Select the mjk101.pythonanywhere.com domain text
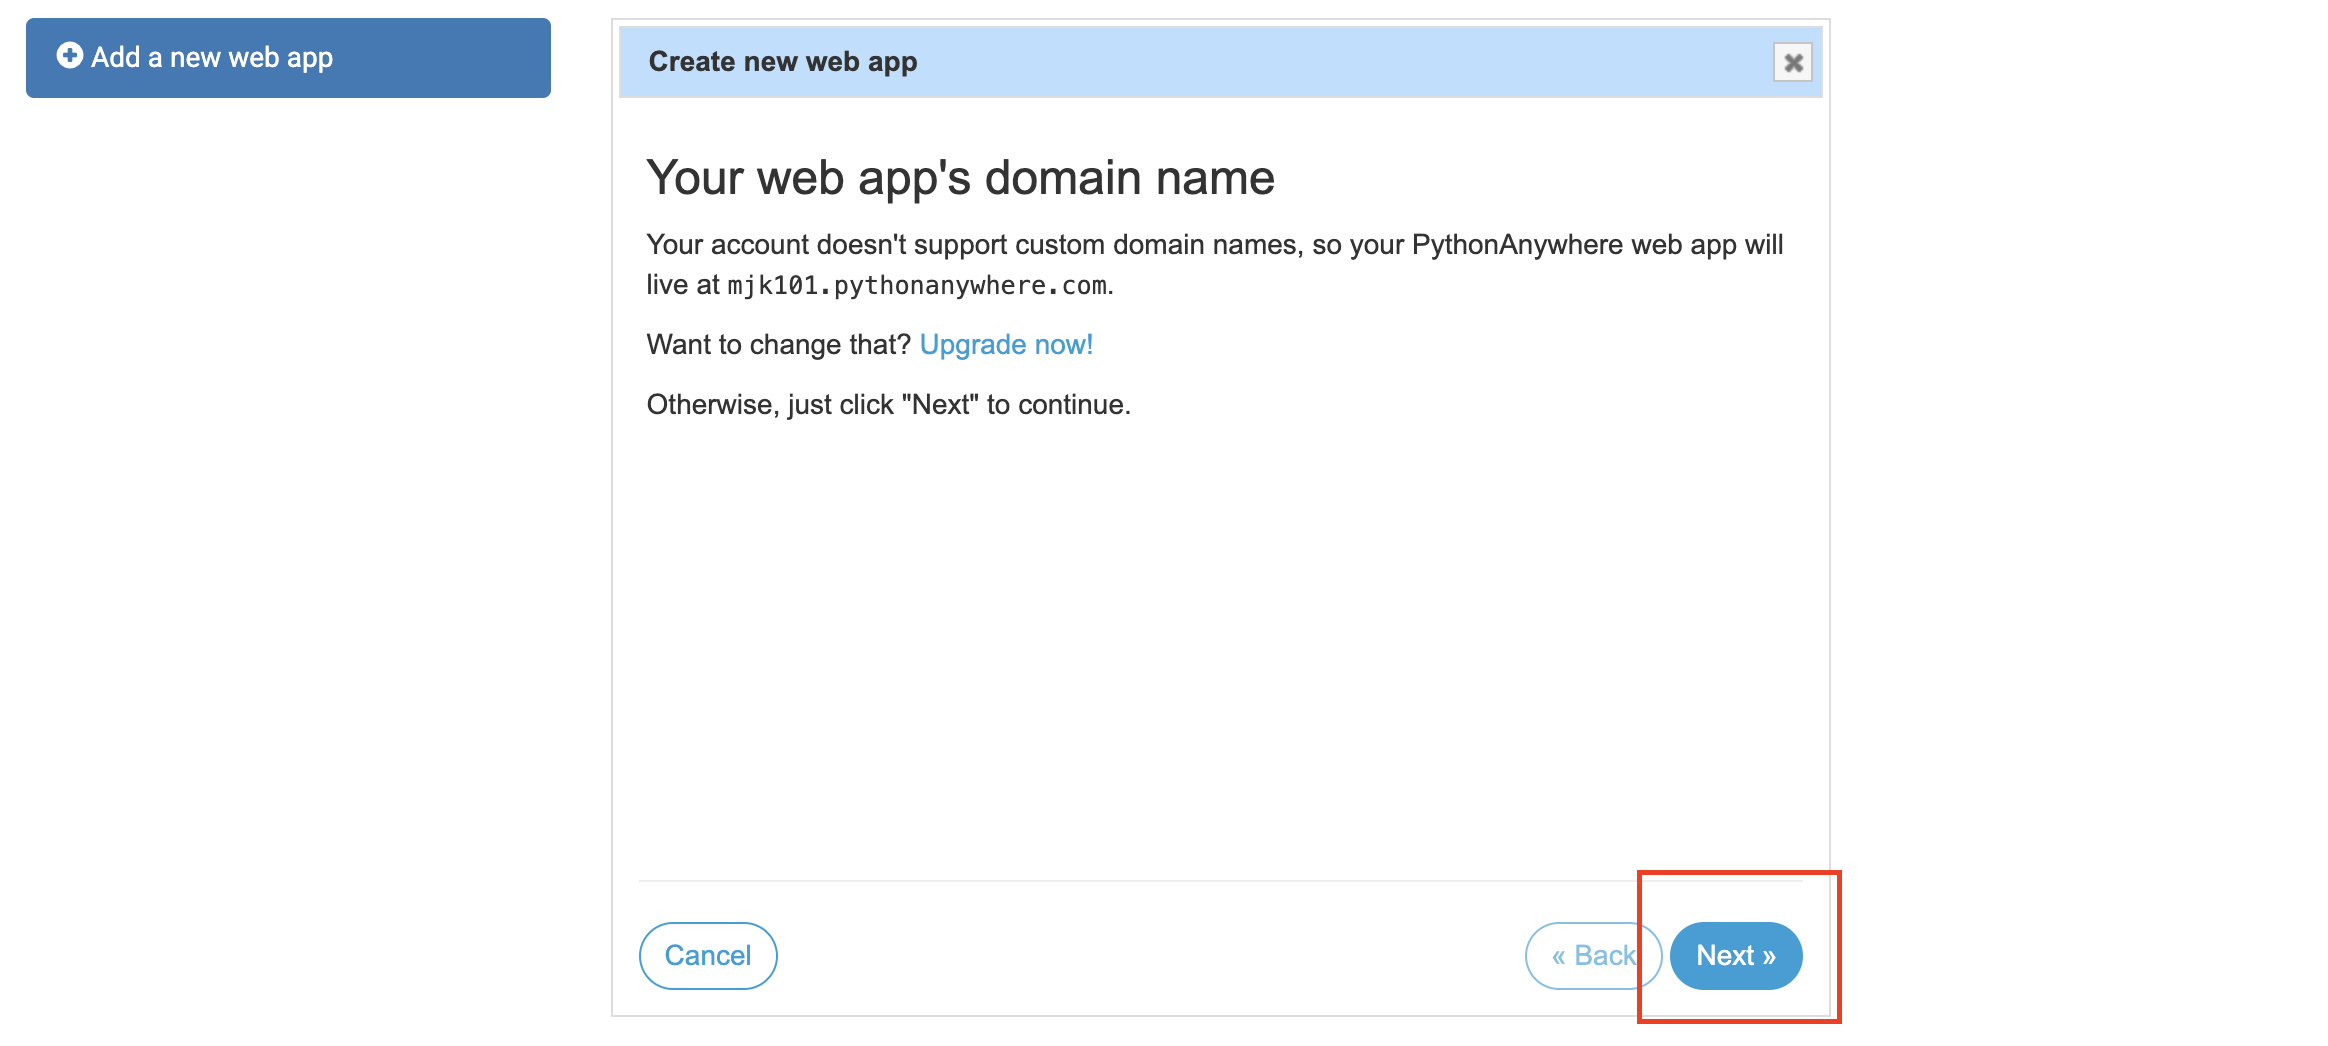 click(917, 286)
